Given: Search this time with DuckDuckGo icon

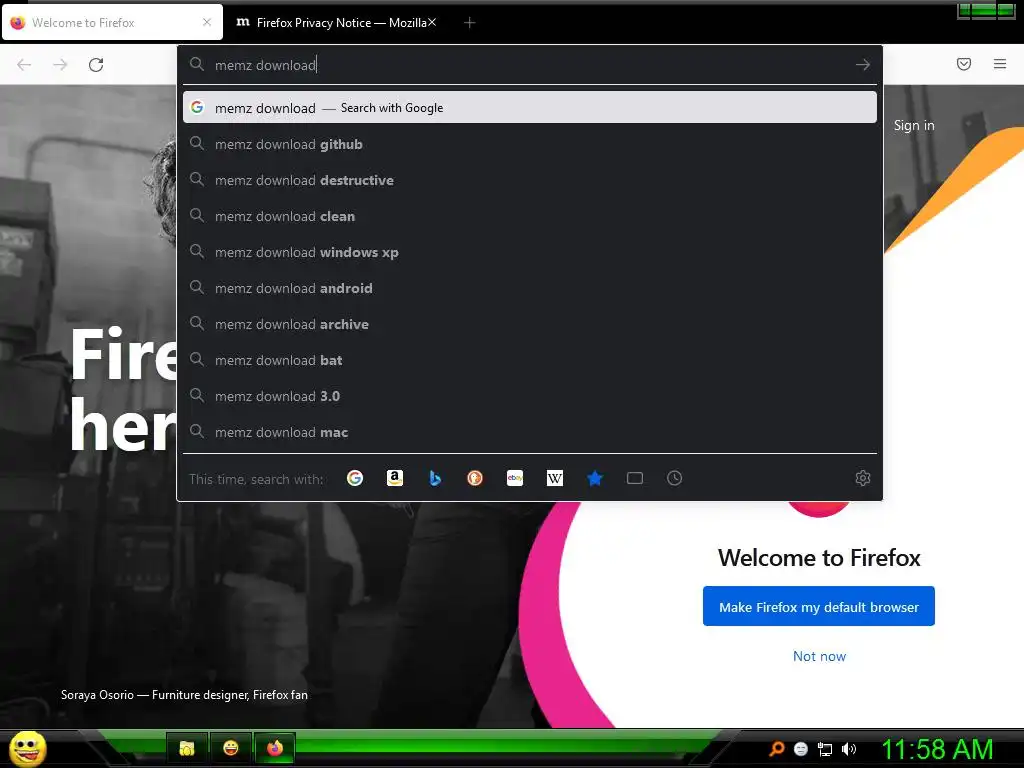Looking at the screenshot, I should tap(475, 478).
